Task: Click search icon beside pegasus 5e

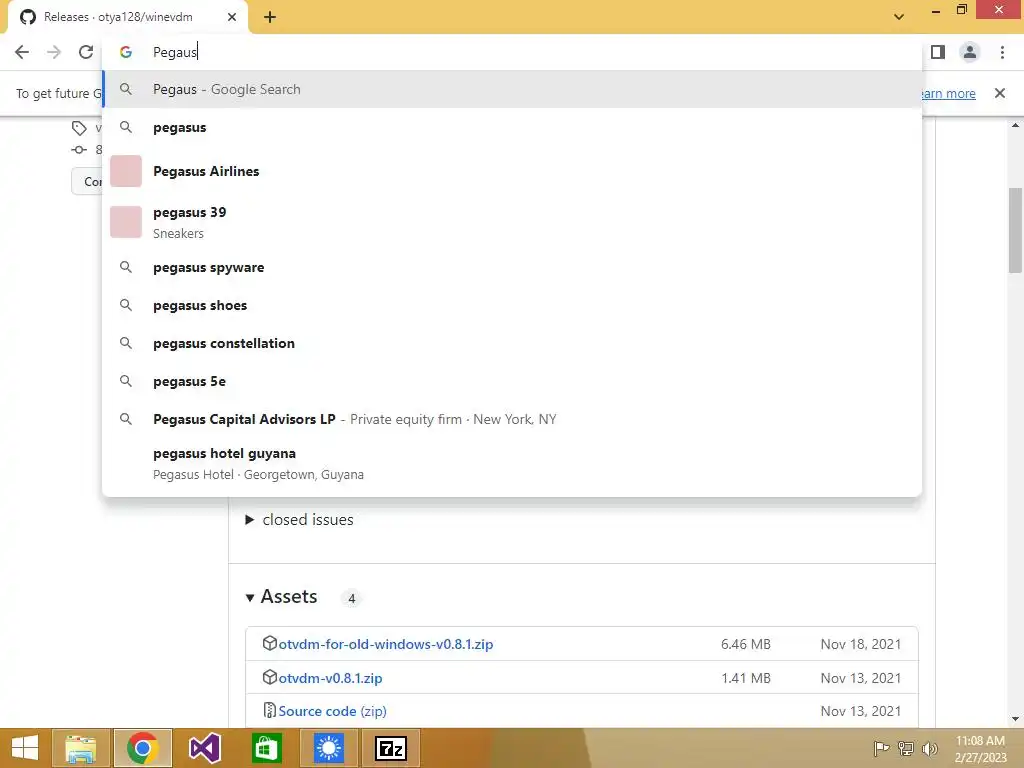Action: click(126, 381)
